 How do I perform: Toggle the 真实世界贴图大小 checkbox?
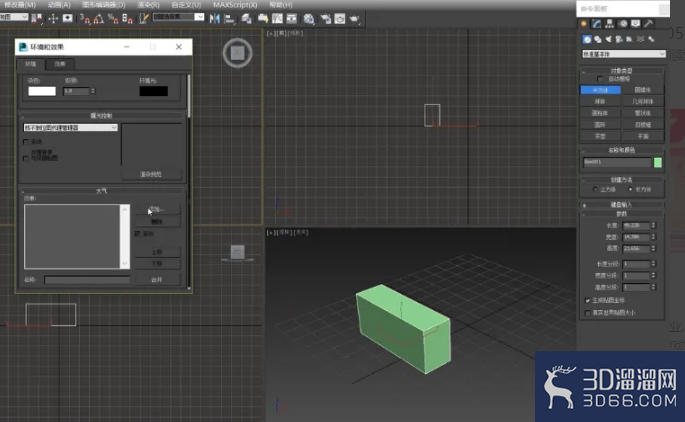[x=587, y=313]
